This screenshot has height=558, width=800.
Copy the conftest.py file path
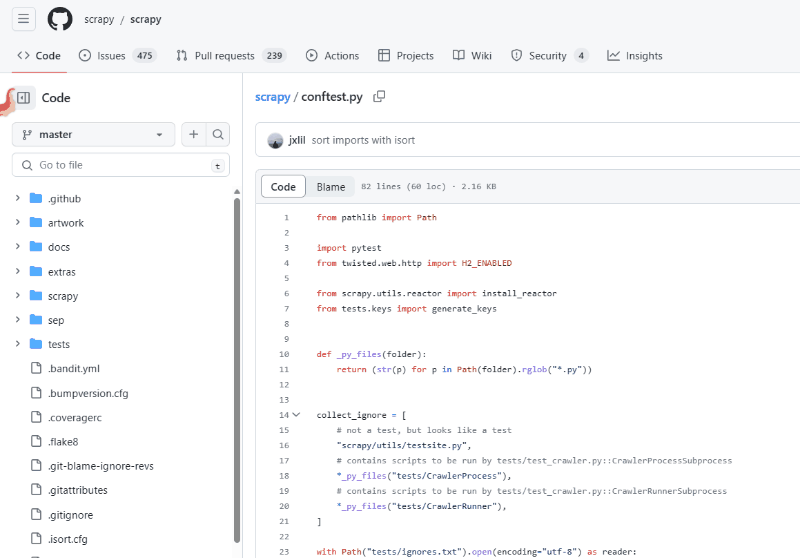pyautogui.click(x=379, y=97)
